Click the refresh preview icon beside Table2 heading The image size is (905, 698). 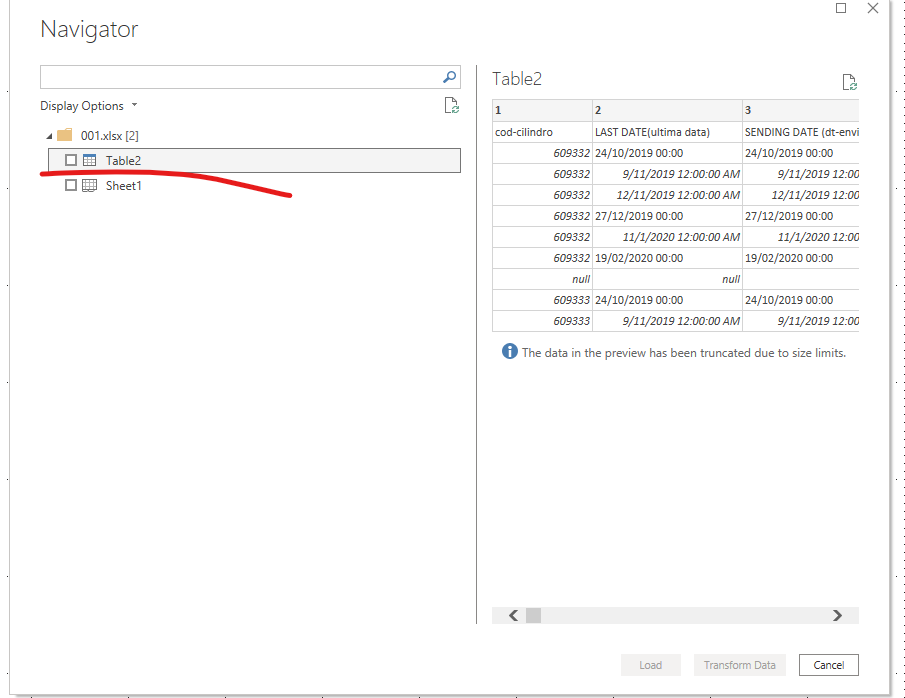[x=849, y=83]
